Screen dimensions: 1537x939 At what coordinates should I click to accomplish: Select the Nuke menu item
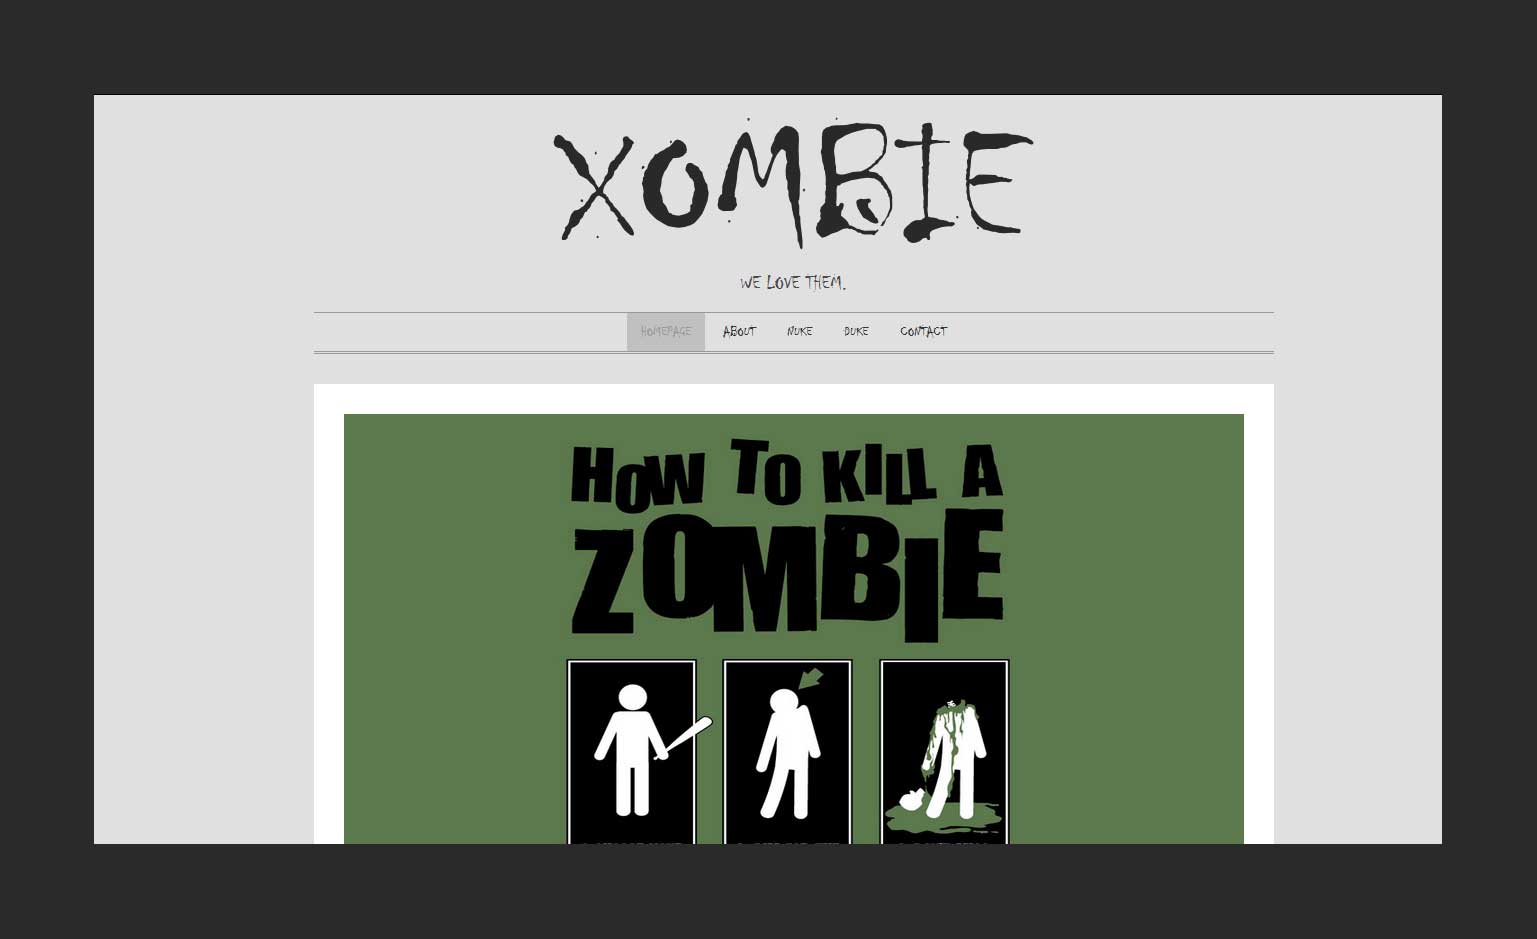pos(799,332)
